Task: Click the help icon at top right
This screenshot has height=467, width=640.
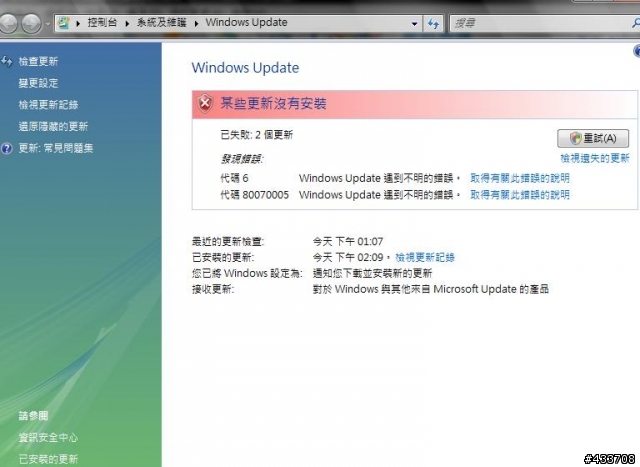Action: (x=637, y=51)
